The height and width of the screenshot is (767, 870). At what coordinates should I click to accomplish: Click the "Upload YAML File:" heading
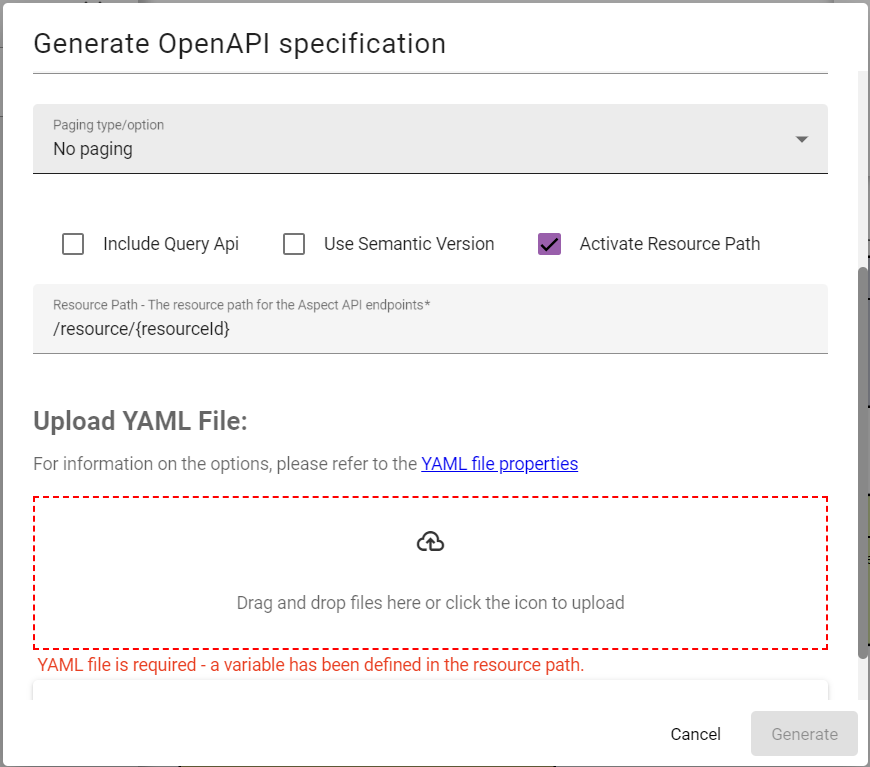[x=140, y=421]
